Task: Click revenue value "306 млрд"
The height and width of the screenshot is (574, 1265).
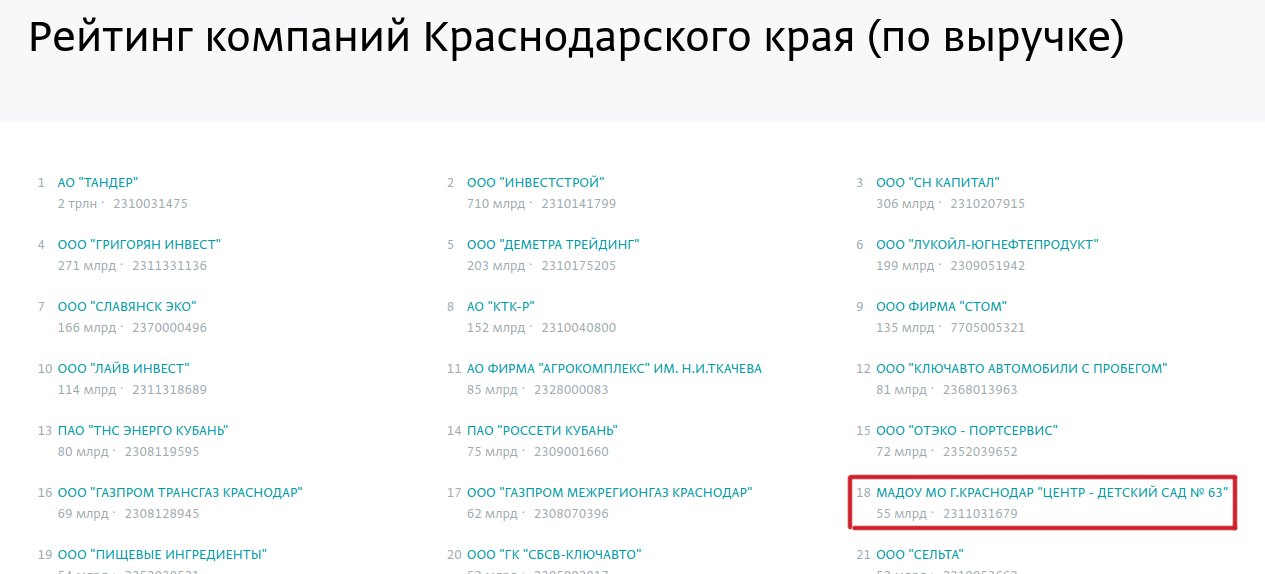Action: pyautogui.click(x=905, y=204)
